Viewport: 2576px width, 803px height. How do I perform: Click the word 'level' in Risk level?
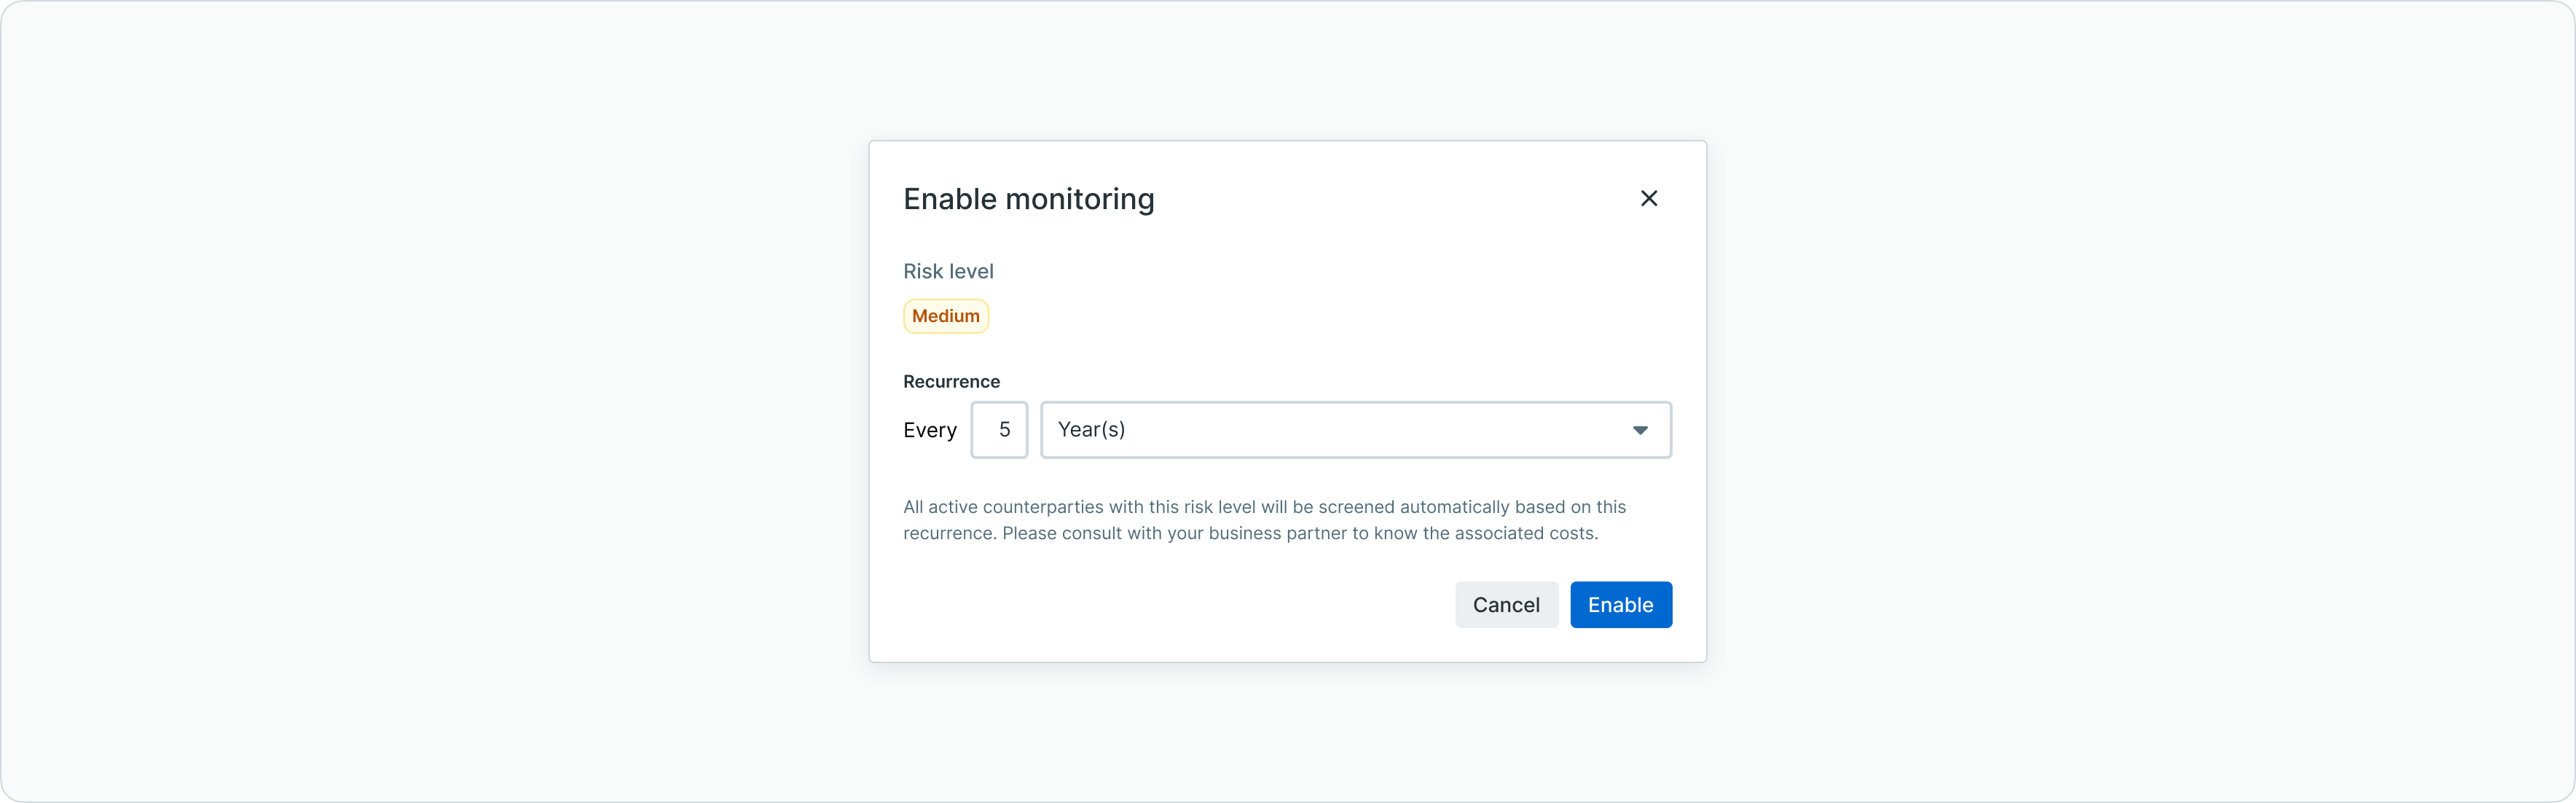point(971,271)
